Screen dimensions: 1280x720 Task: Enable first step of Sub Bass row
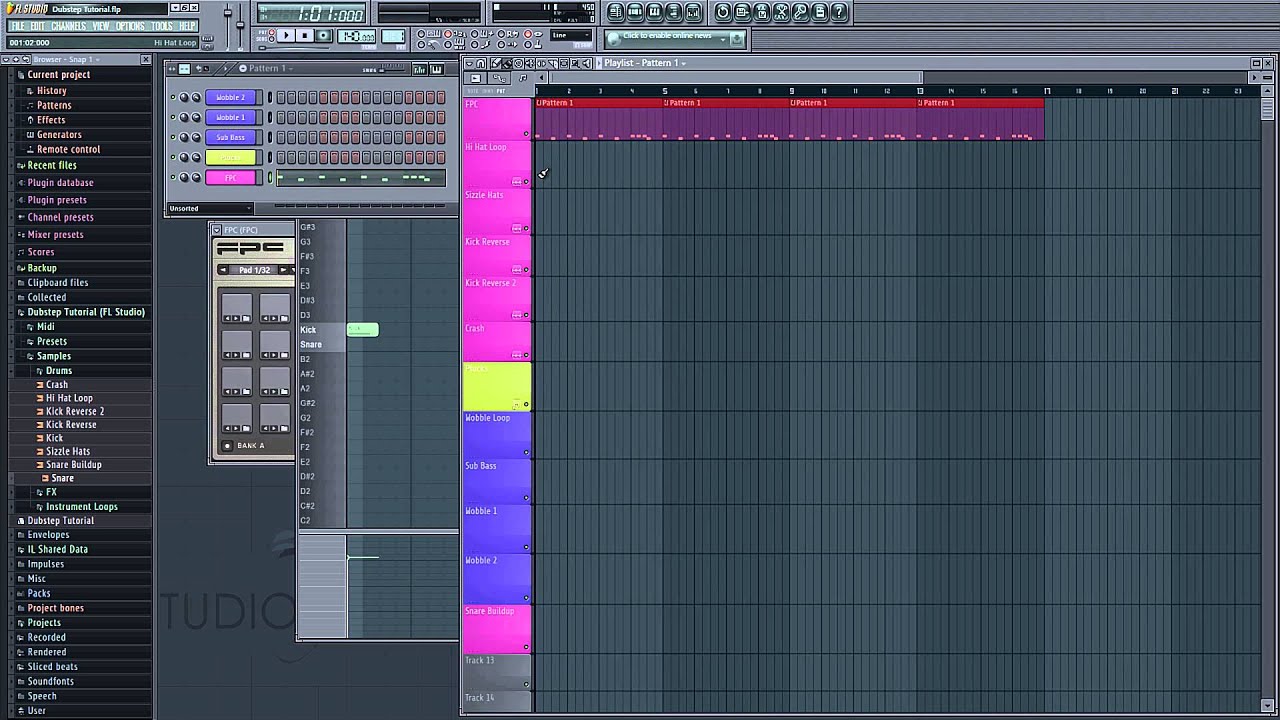pyautogui.click(x=281, y=137)
